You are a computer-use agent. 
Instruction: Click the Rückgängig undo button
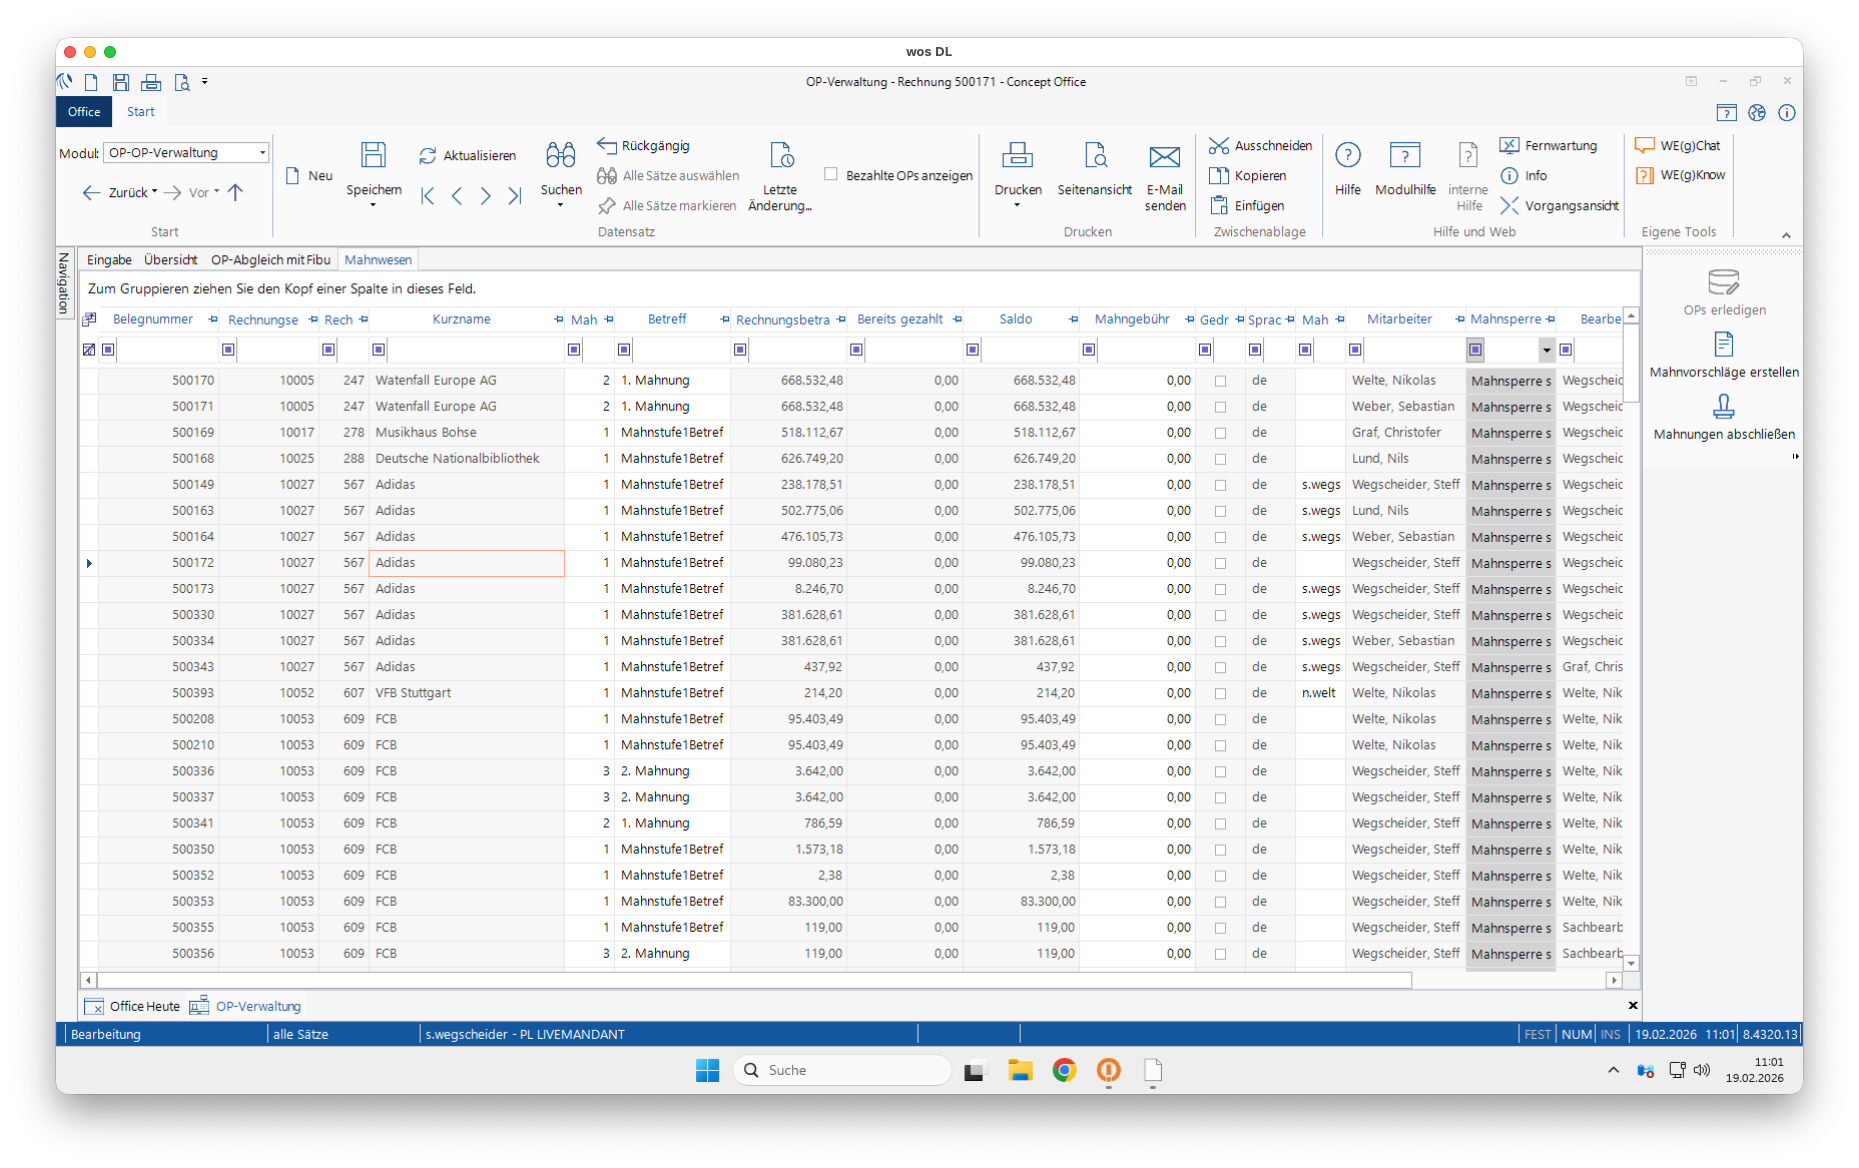[644, 146]
